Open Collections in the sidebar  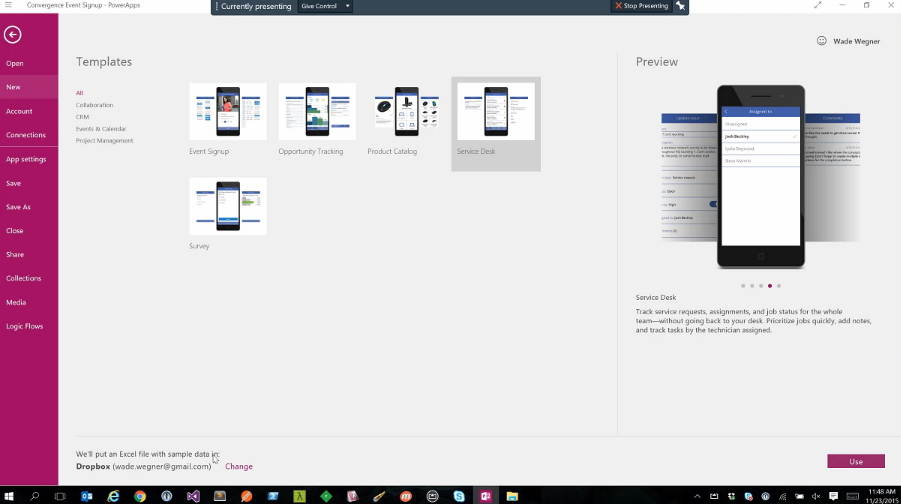24,278
